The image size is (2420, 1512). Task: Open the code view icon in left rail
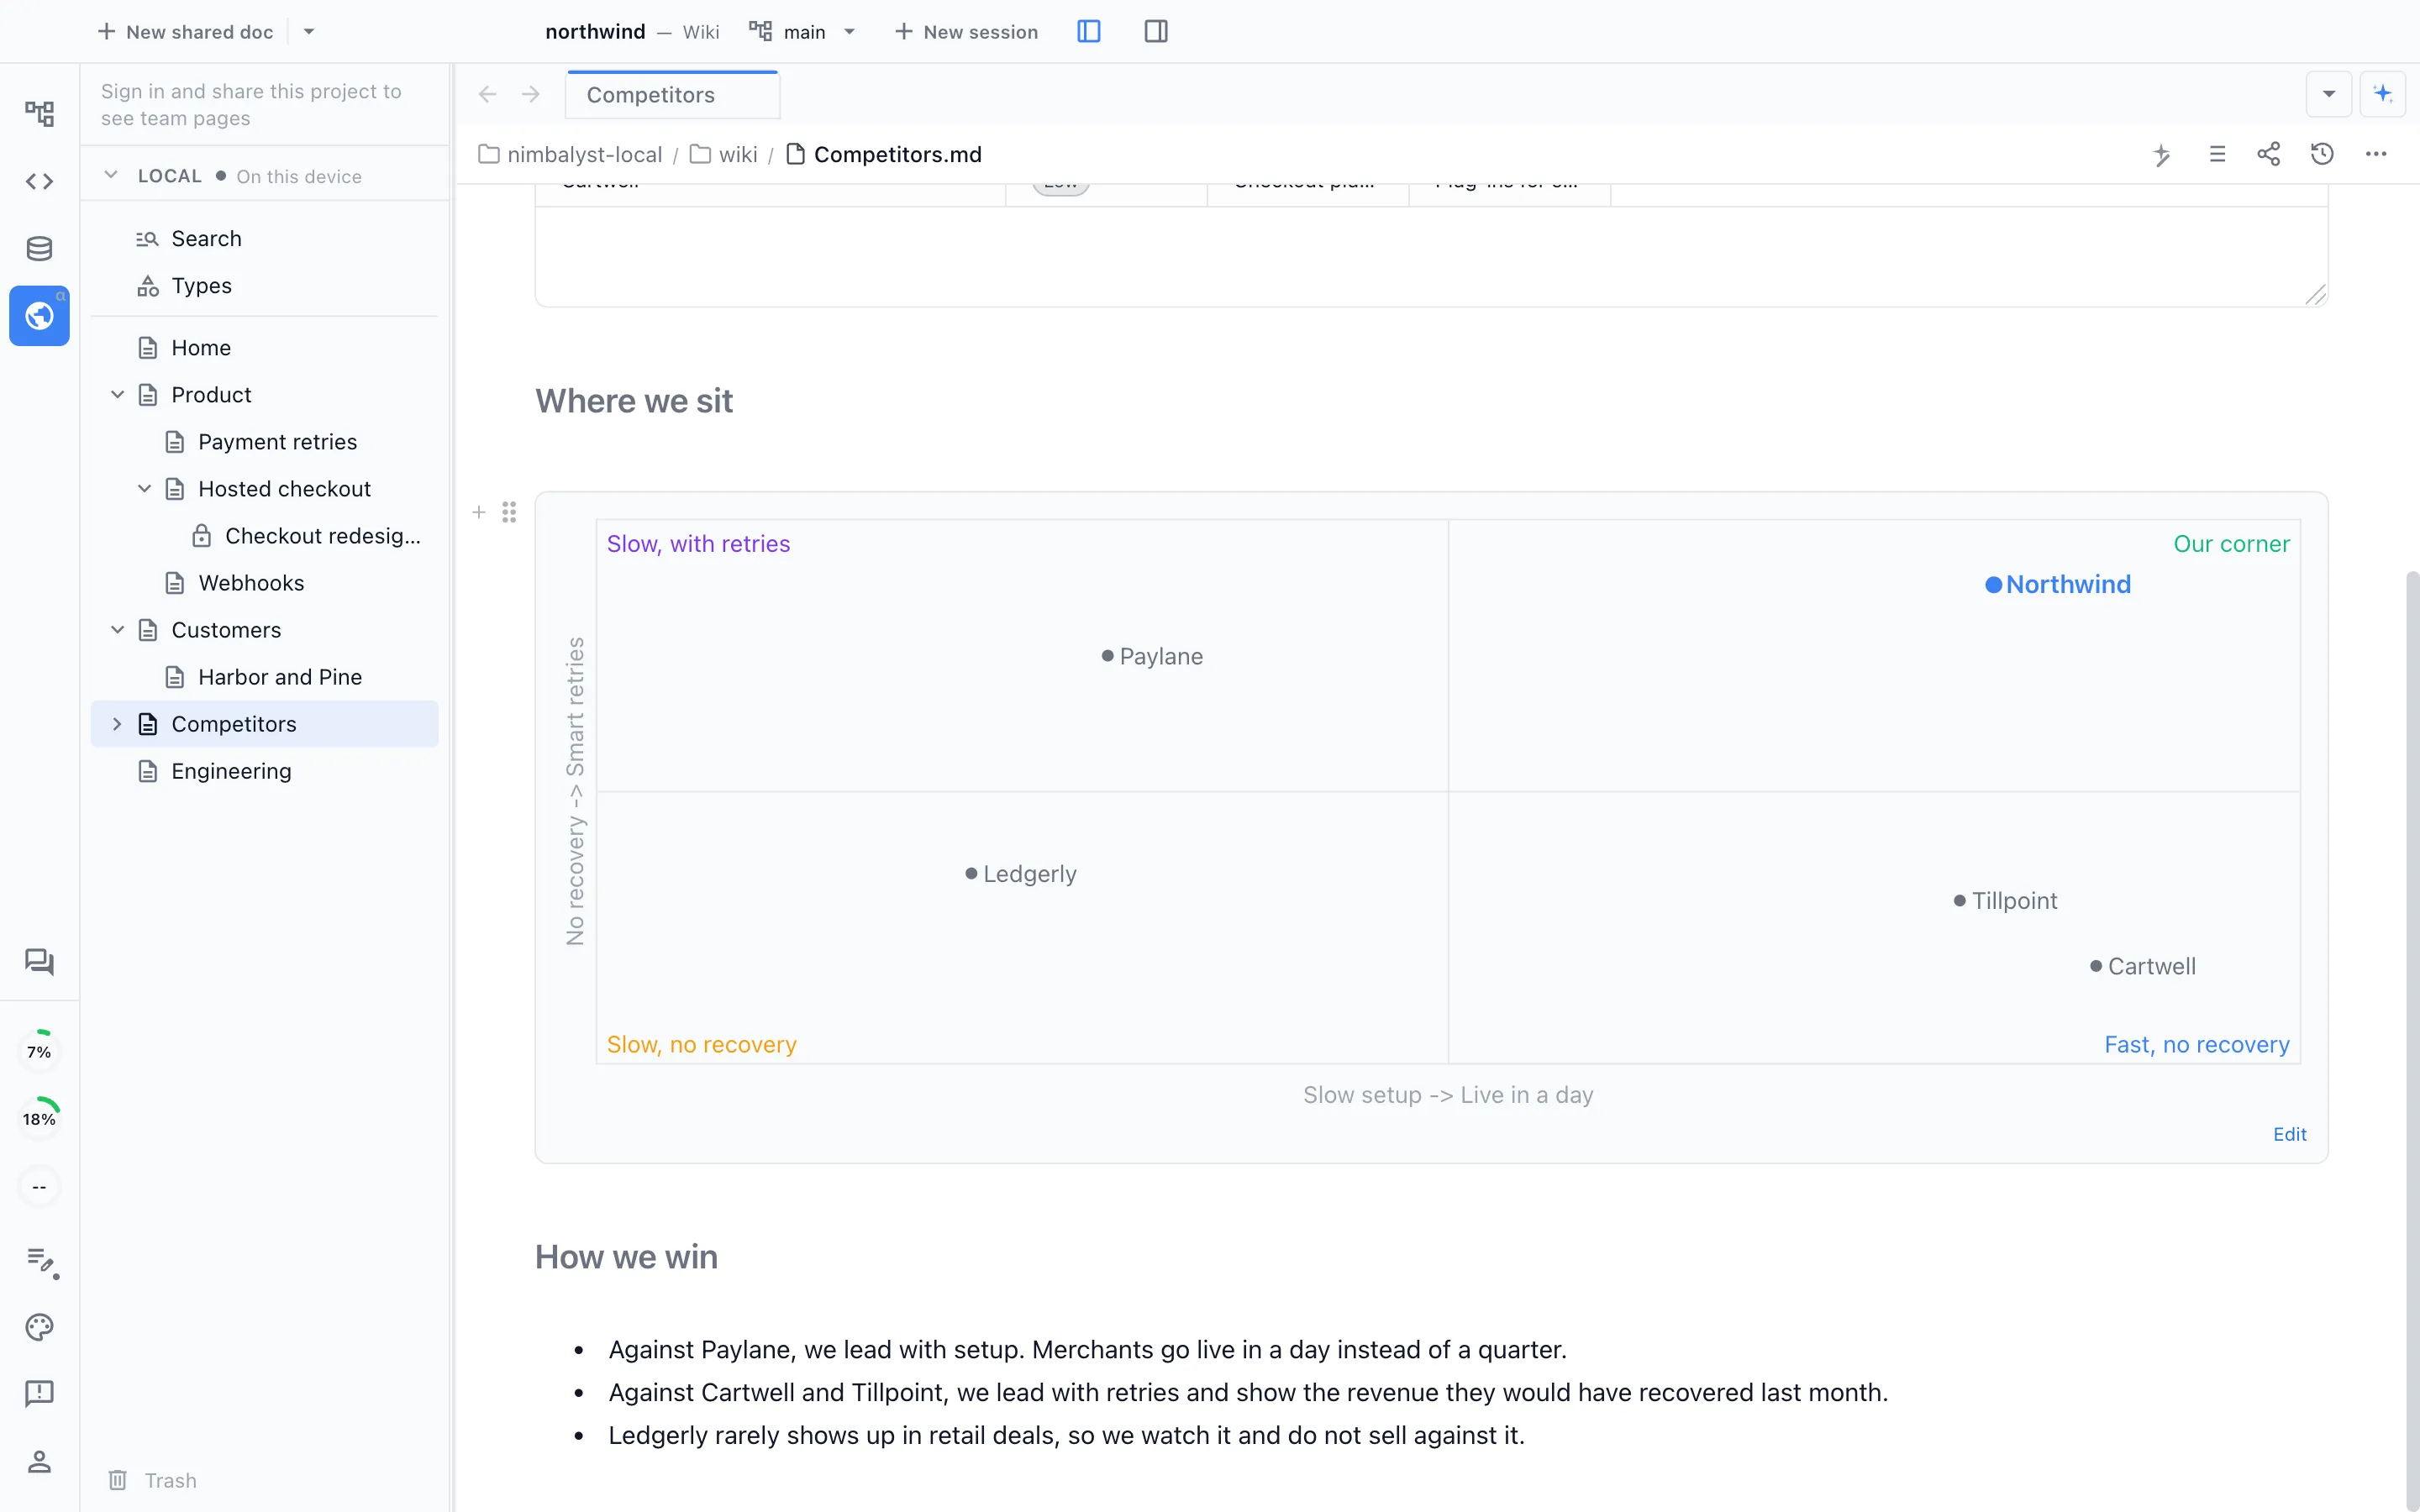(x=39, y=181)
